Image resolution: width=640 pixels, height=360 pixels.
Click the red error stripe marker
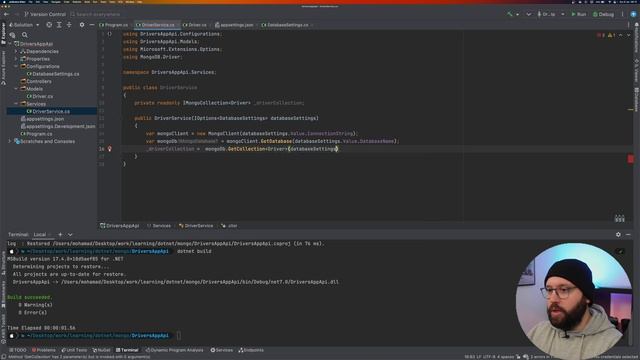click(631, 159)
